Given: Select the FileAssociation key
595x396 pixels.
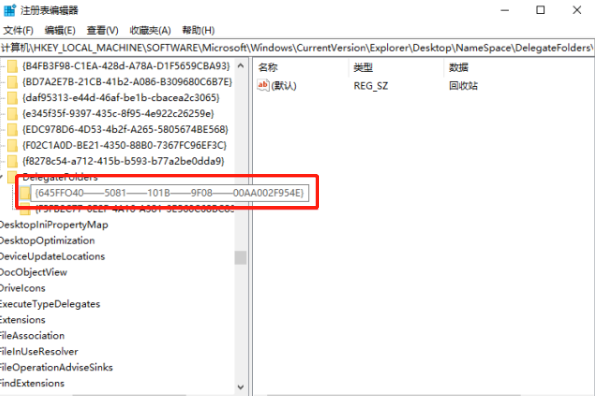Looking at the screenshot, I should tap(32, 336).
